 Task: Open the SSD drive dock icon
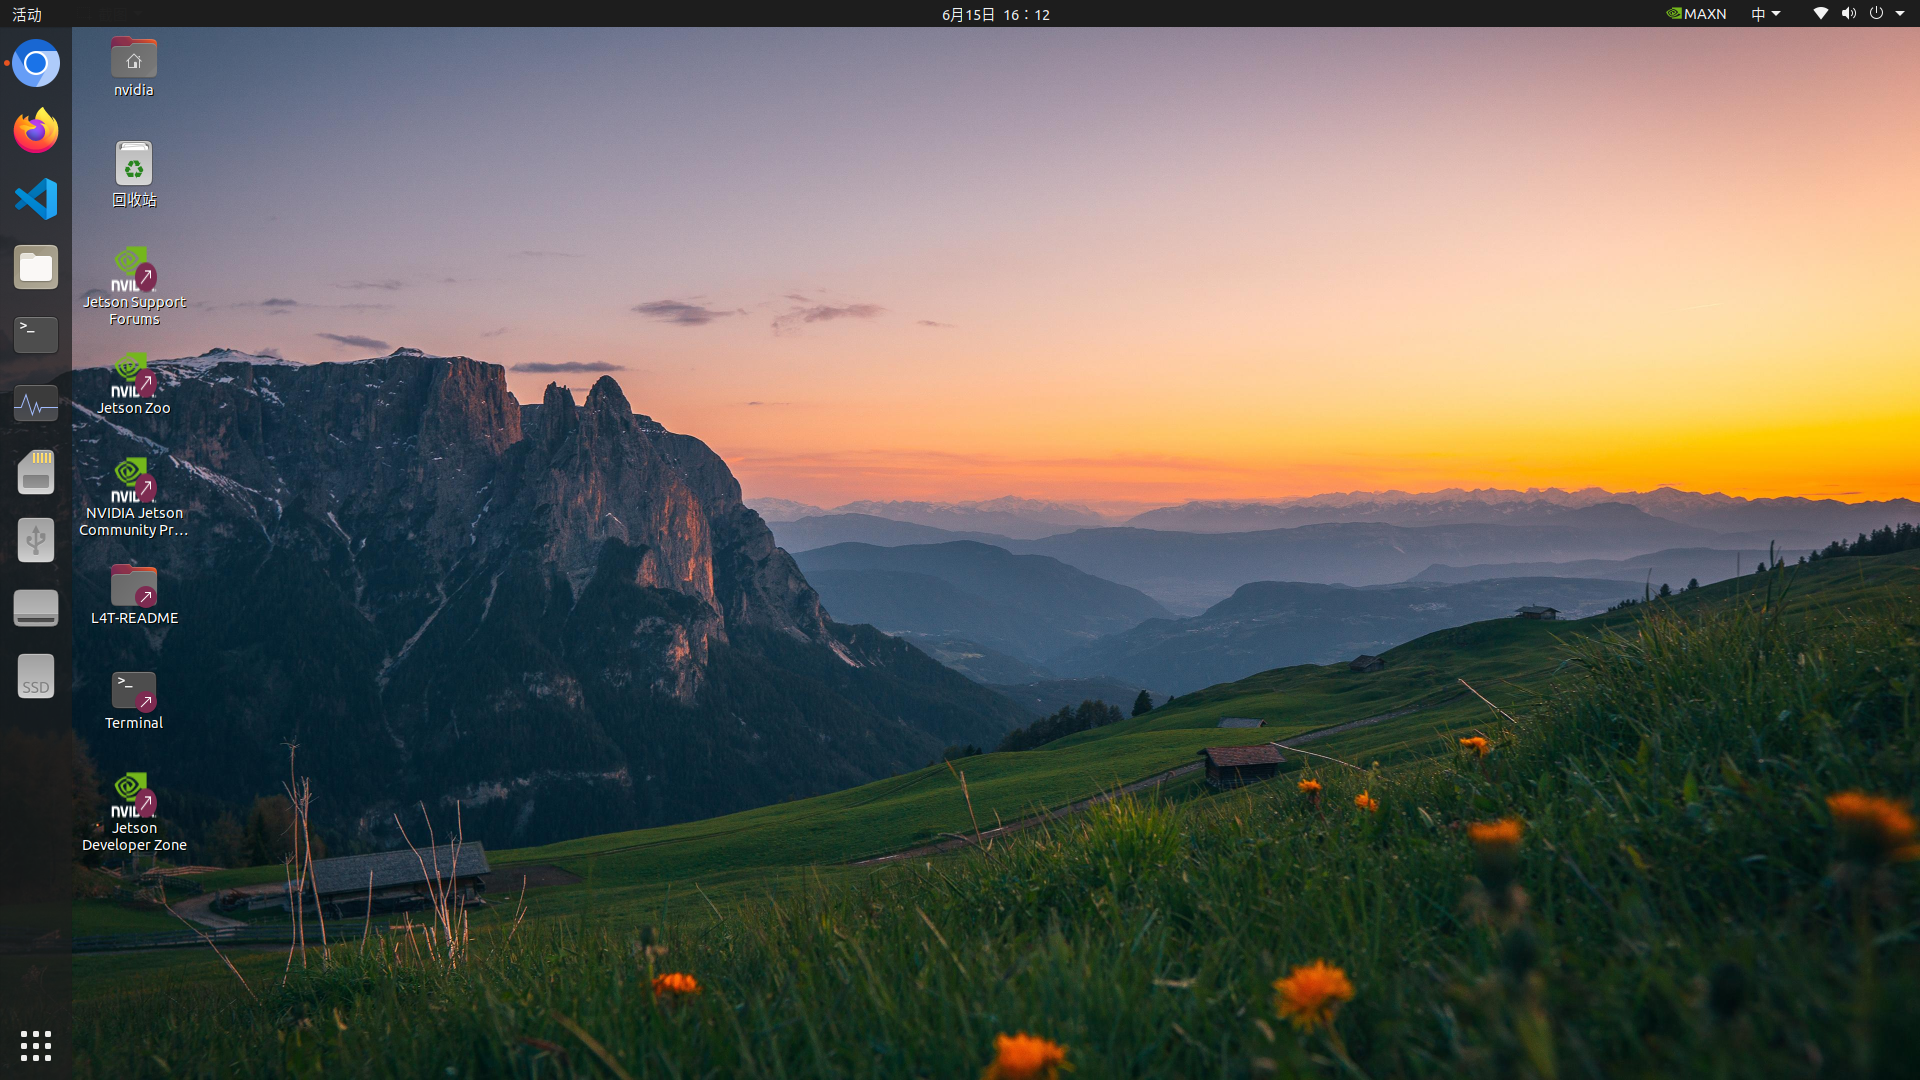coord(36,677)
